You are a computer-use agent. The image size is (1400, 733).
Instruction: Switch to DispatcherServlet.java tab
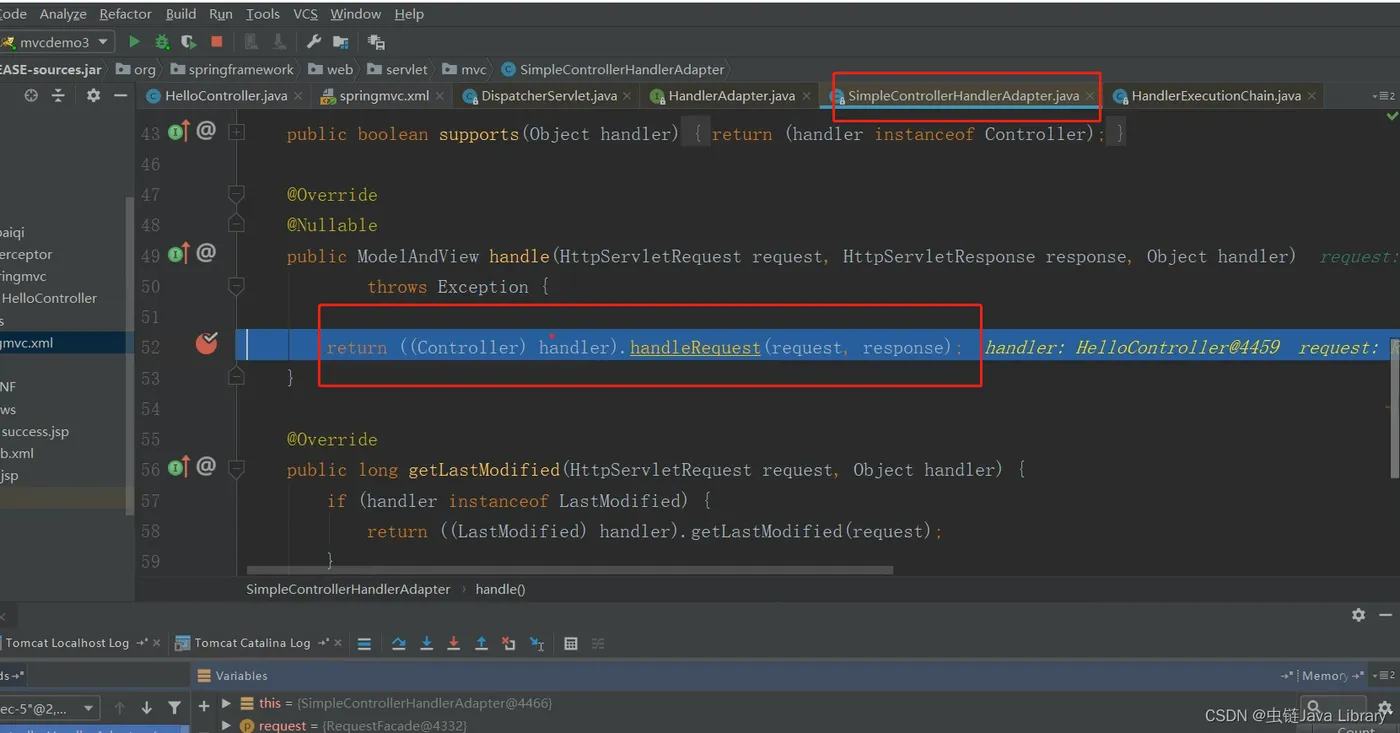549,96
